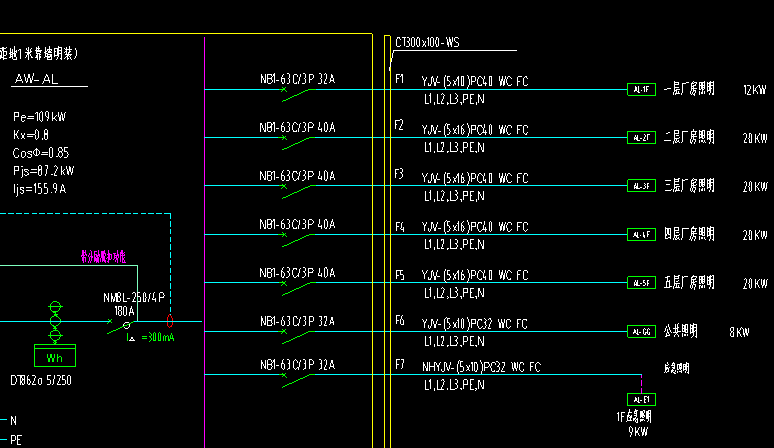
Task: Click the 公共照明 circuit description
Action: coord(681,331)
